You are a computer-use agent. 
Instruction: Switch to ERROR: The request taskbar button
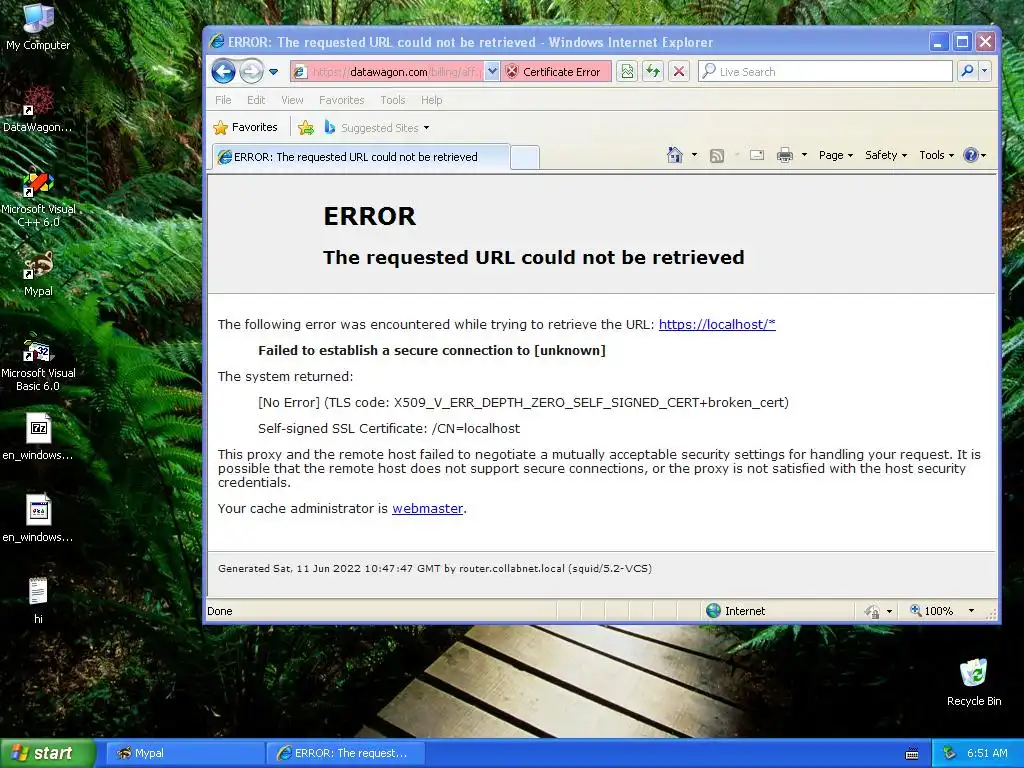click(345, 753)
